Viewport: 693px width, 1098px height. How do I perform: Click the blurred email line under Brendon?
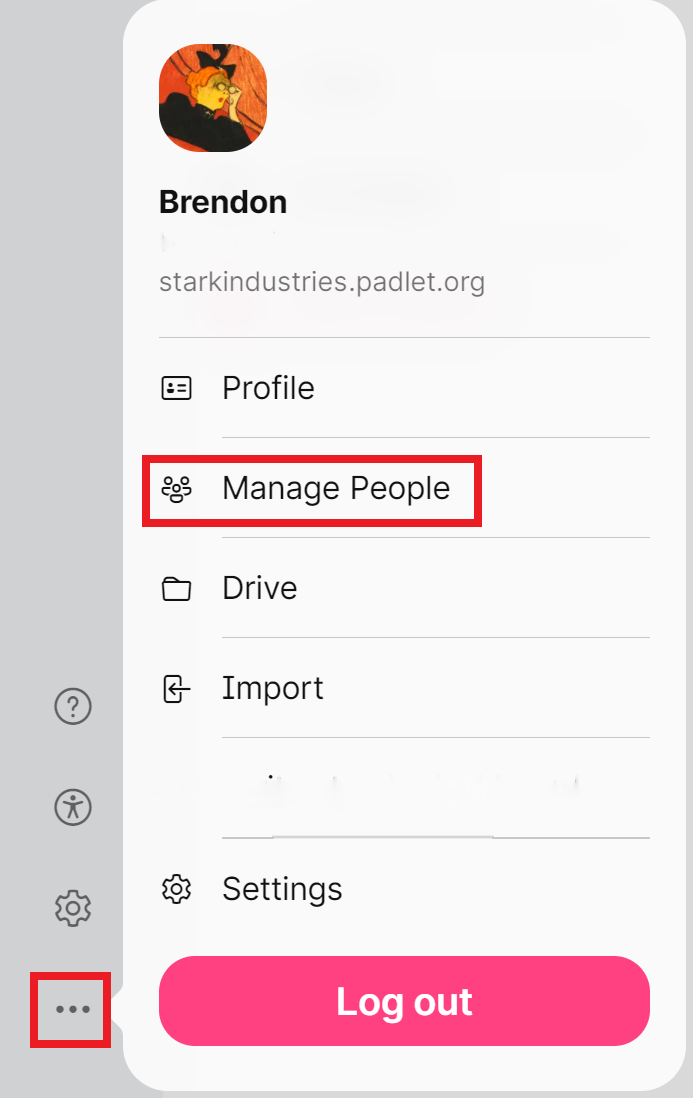click(x=231, y=244)
